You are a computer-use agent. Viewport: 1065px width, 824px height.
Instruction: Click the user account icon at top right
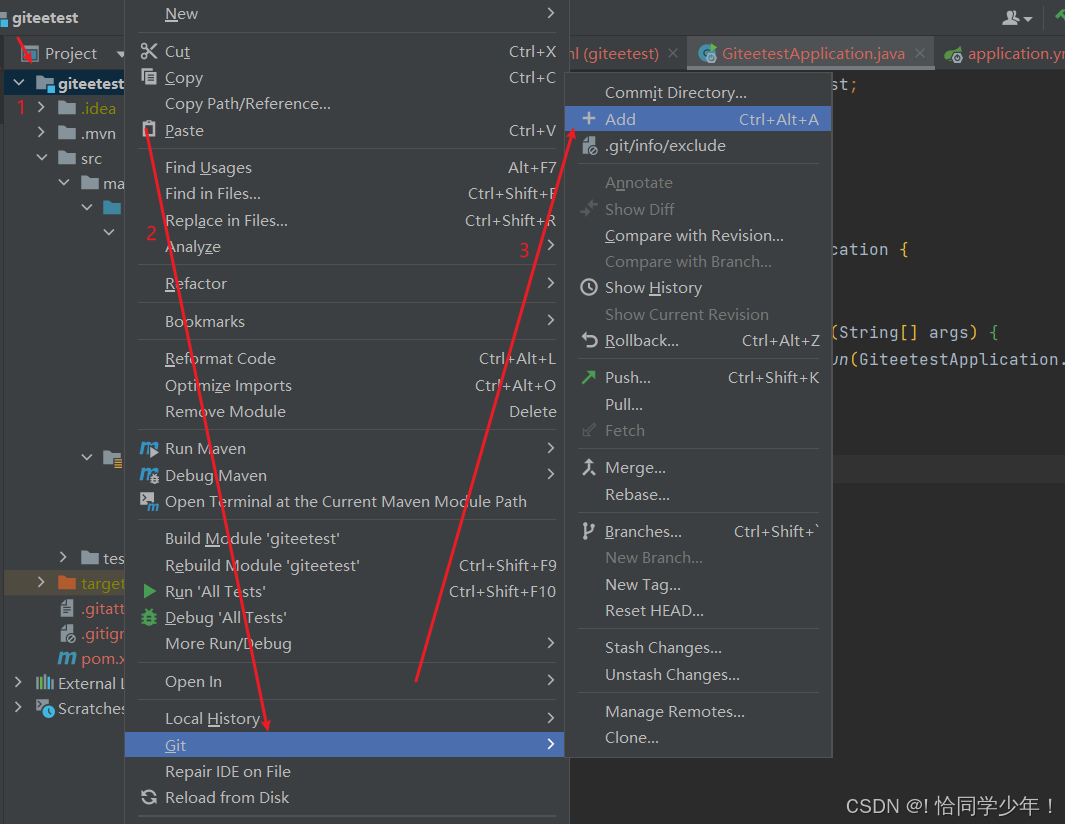coord(1011,18)
